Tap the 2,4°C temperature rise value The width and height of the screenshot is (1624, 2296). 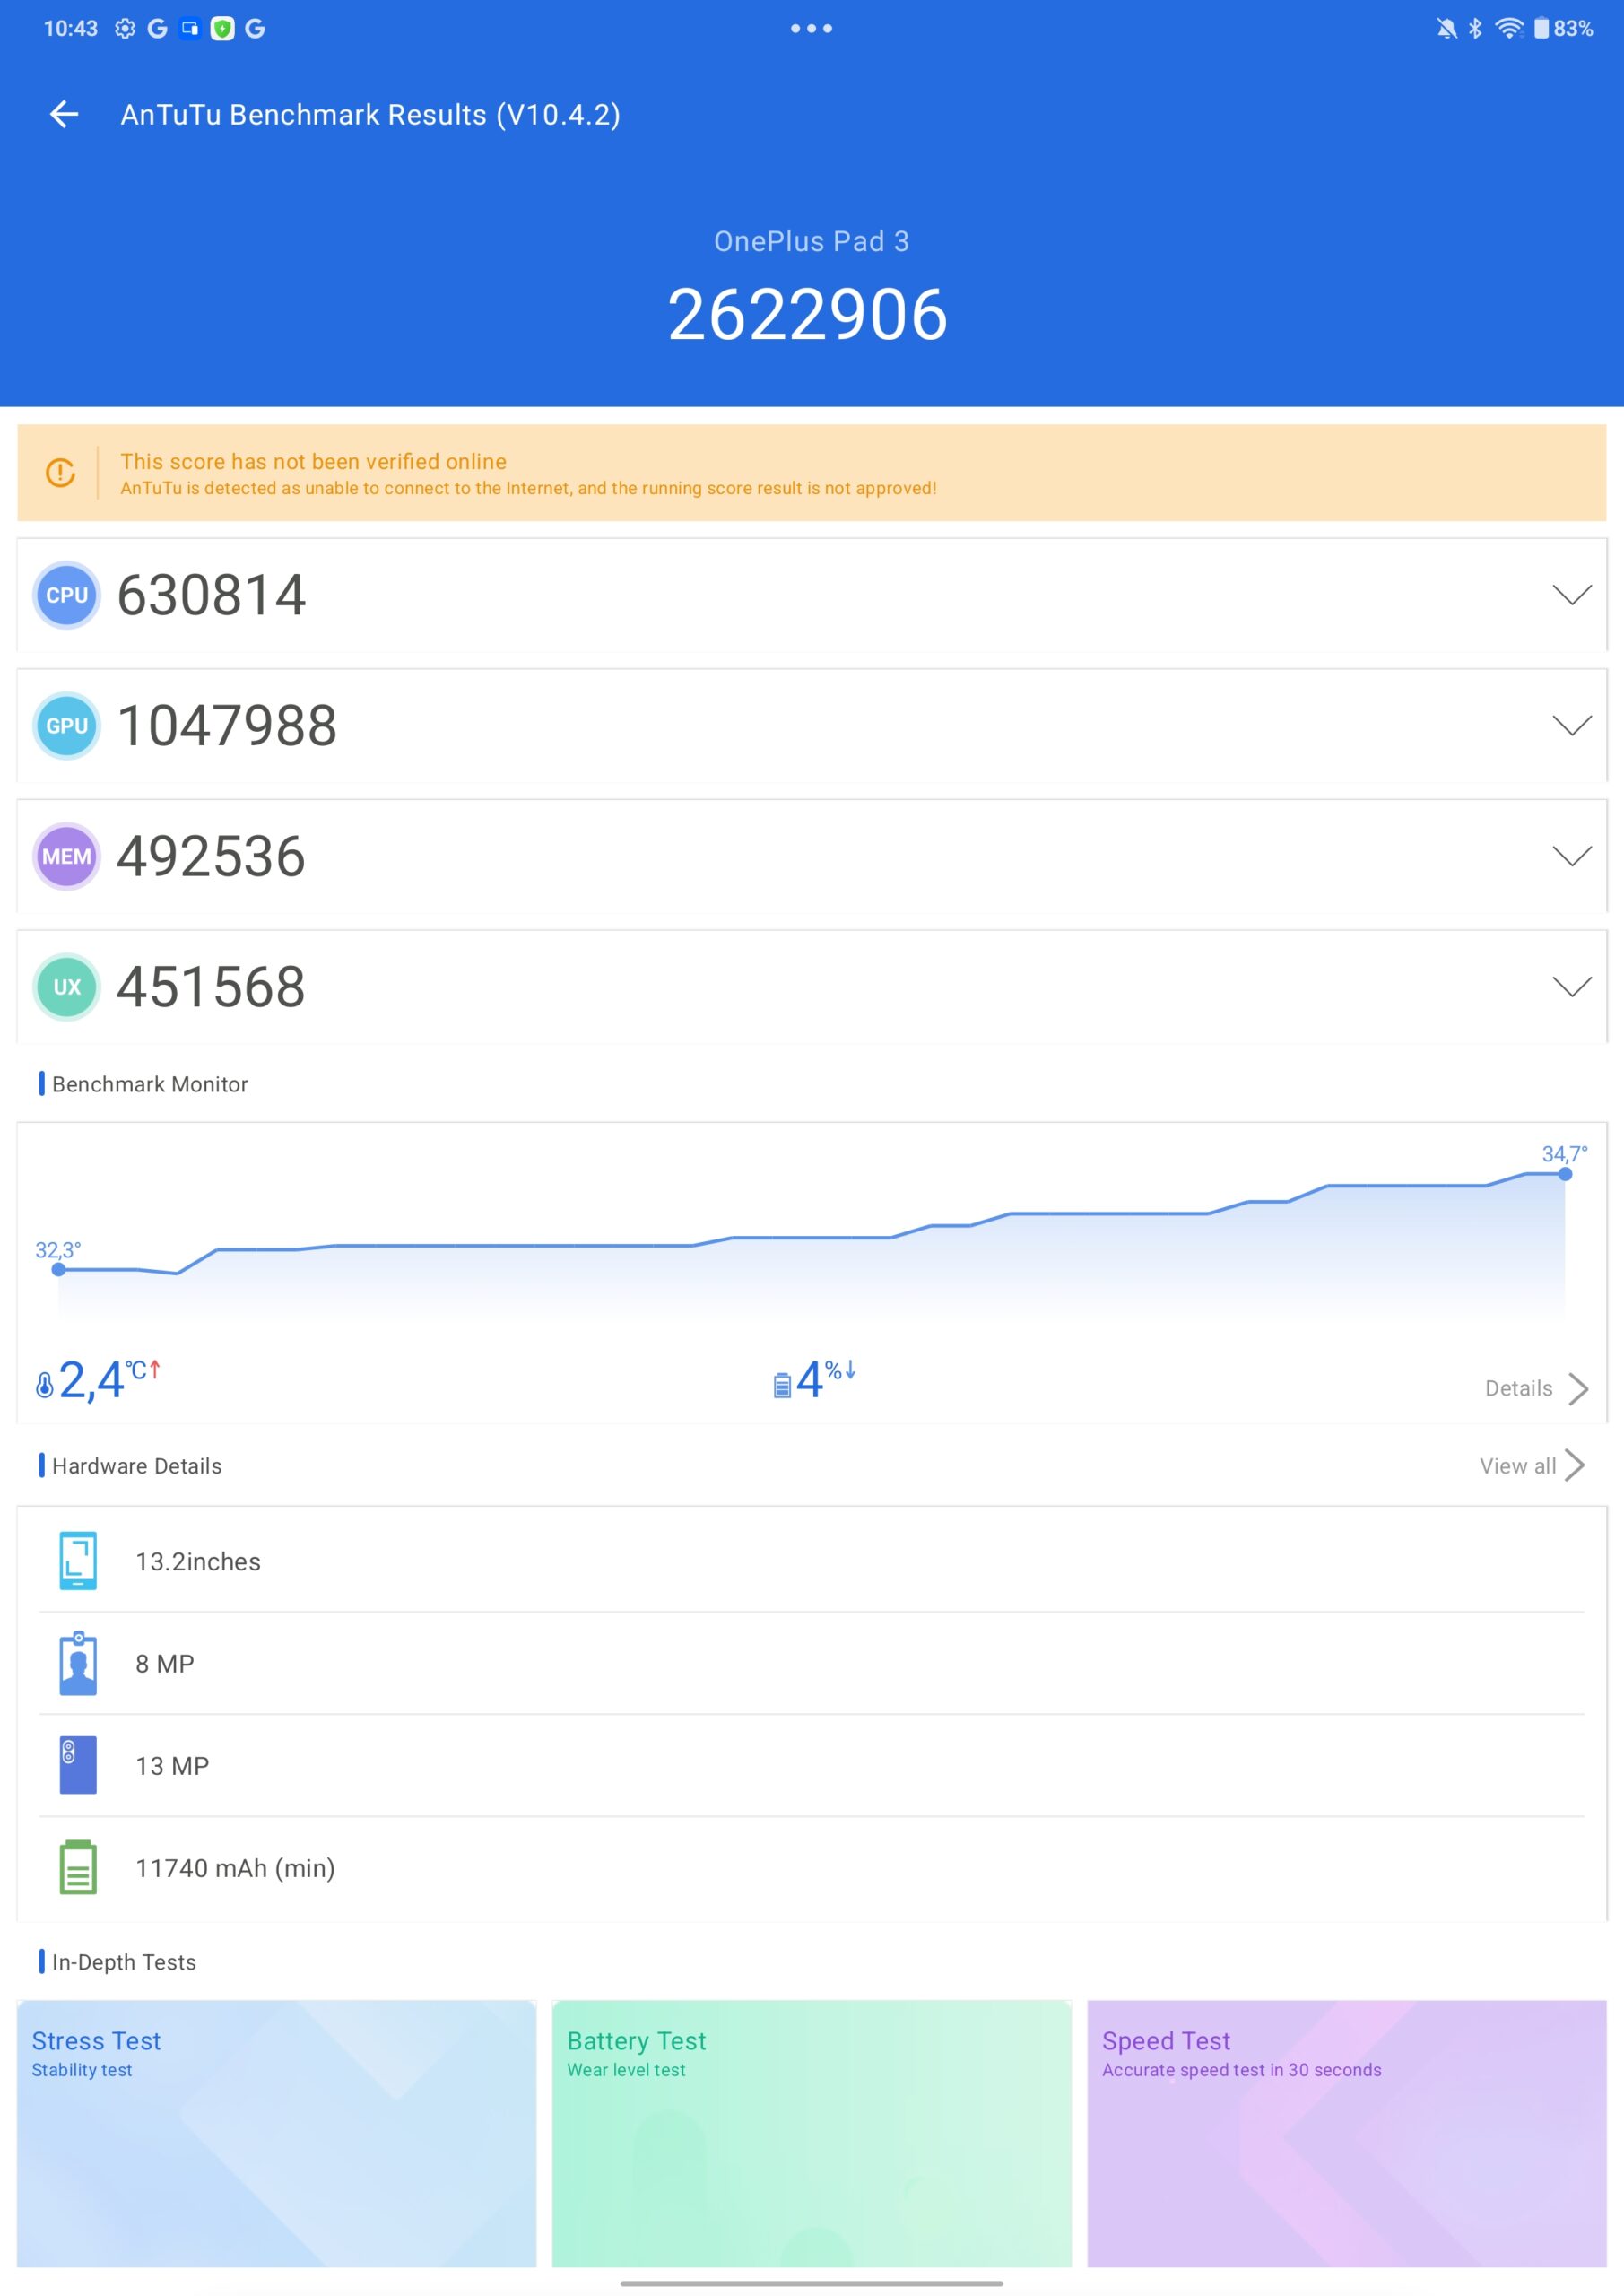click(x=109, y=1380)
